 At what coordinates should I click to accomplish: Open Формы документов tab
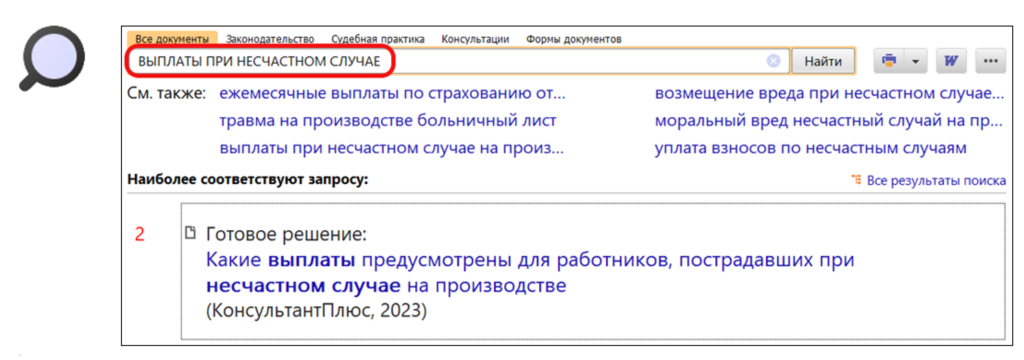click(x=573, y=39)
